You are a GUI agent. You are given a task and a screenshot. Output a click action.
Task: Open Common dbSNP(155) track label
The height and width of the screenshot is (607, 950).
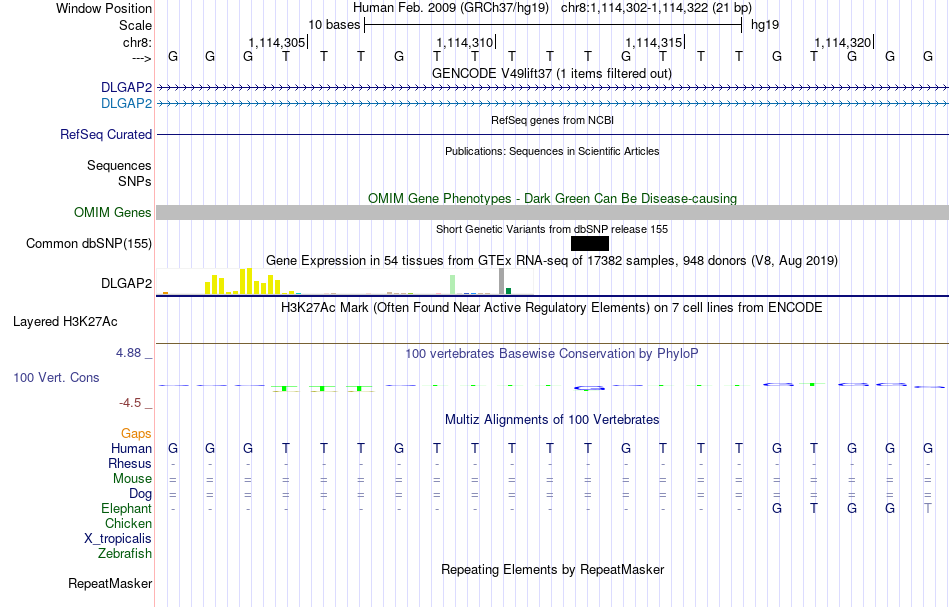point(89,244)
